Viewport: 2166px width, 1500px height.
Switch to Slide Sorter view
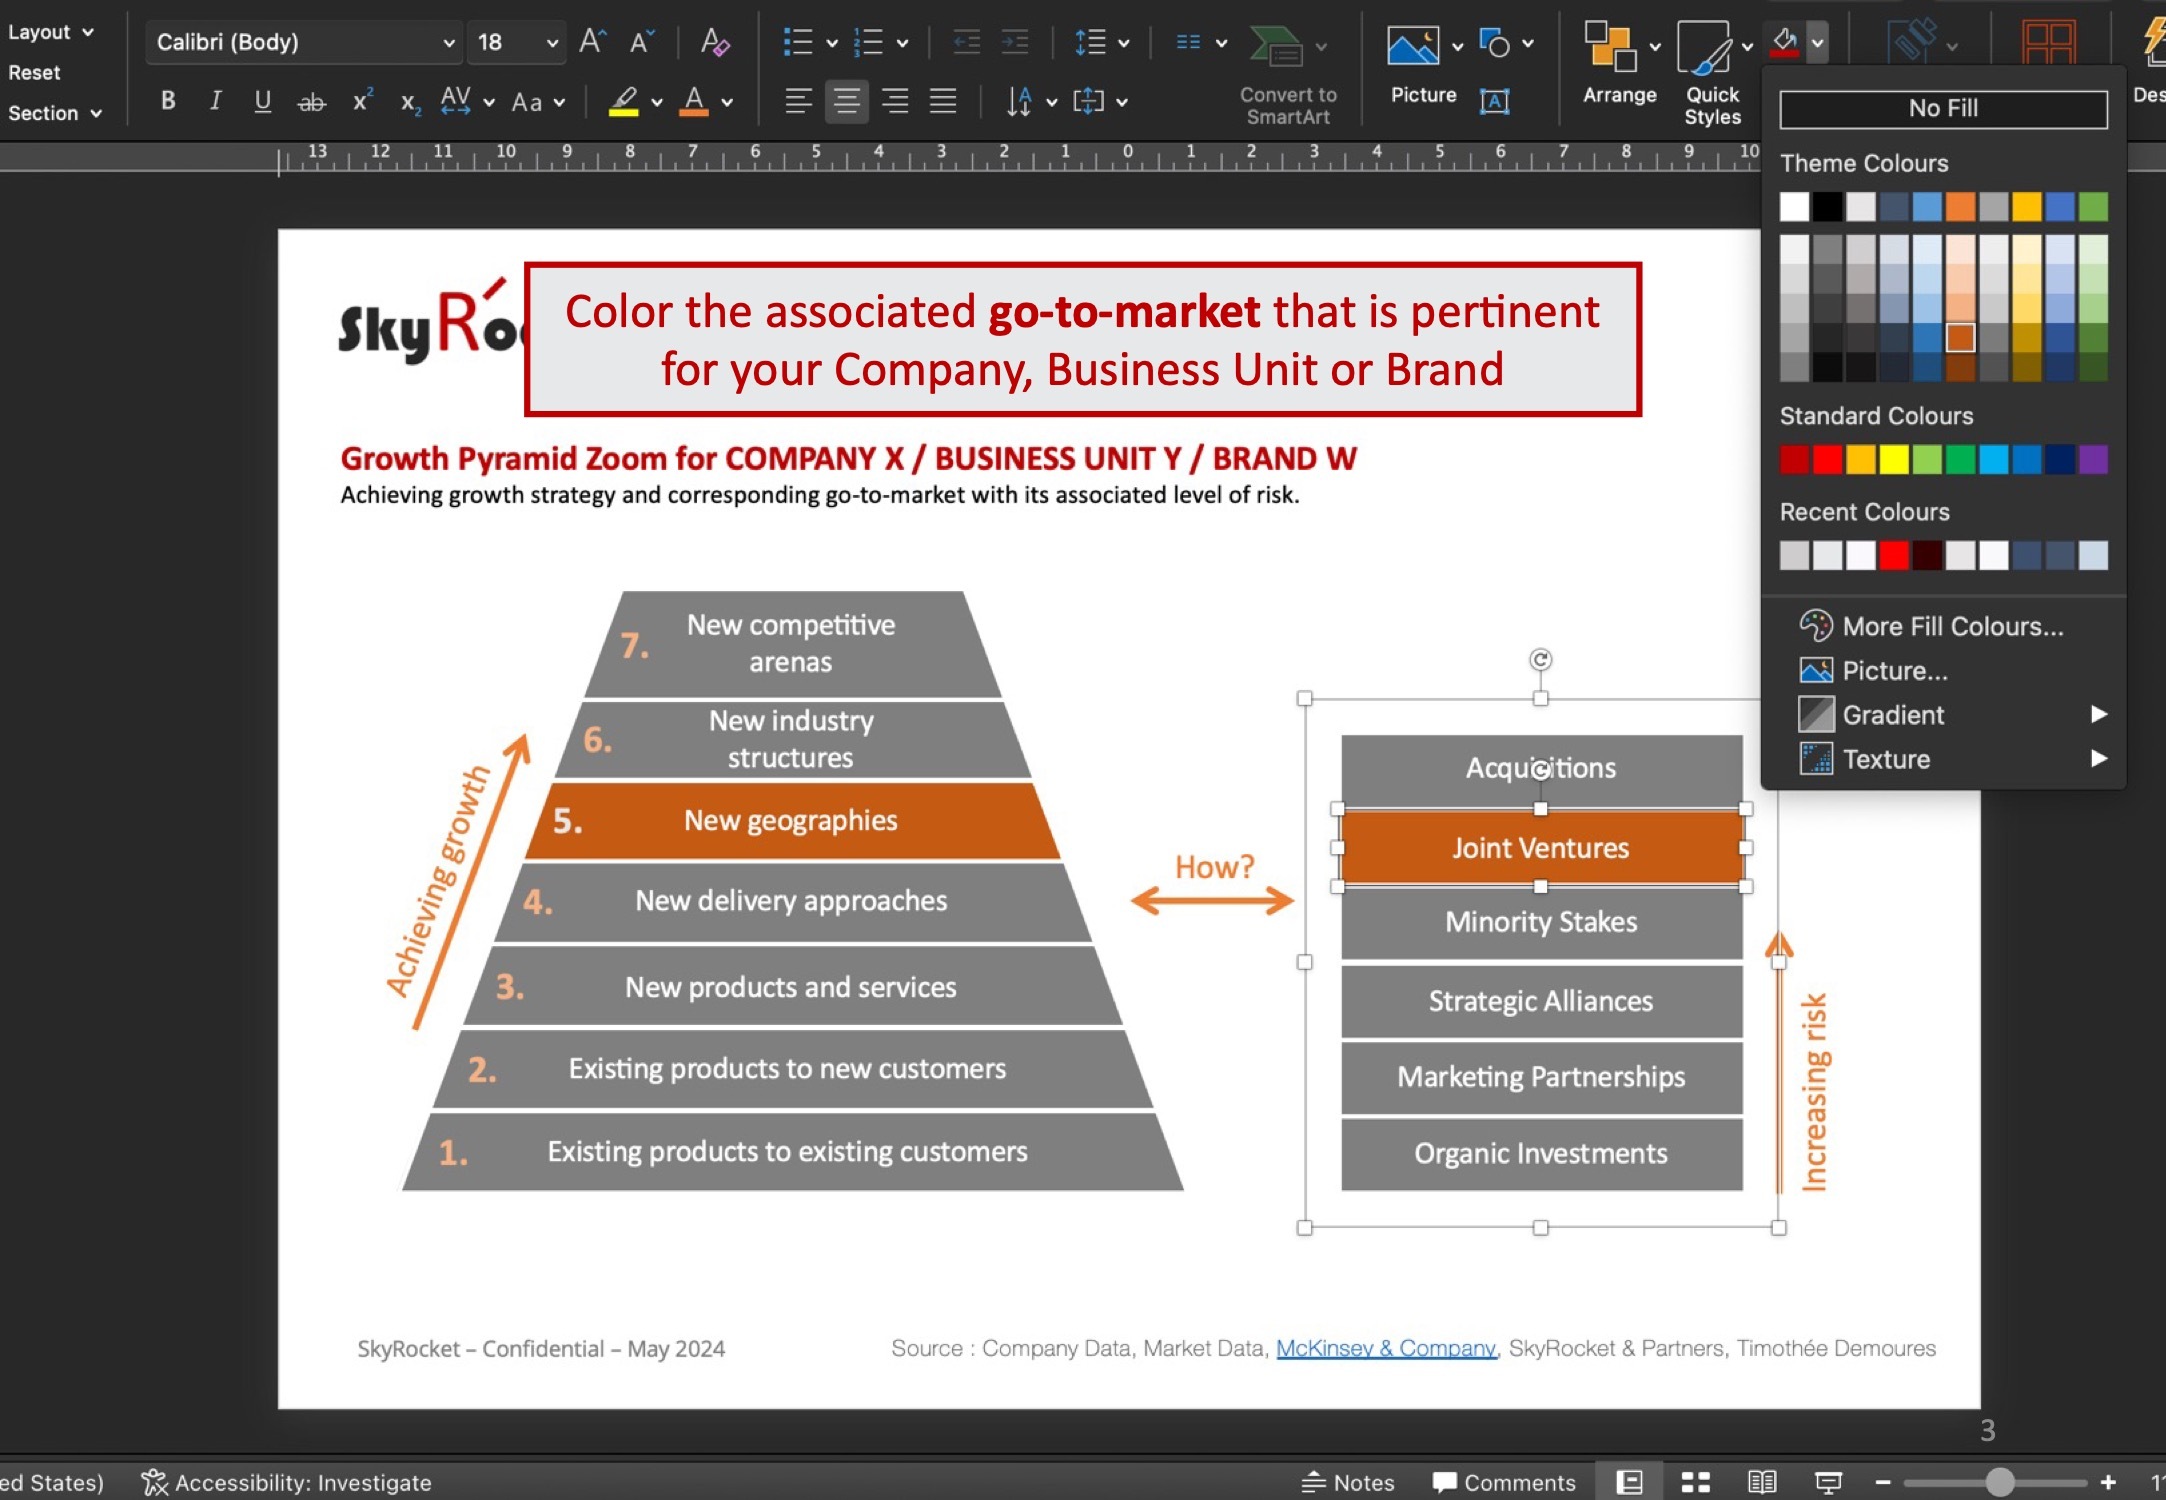1695,1482
